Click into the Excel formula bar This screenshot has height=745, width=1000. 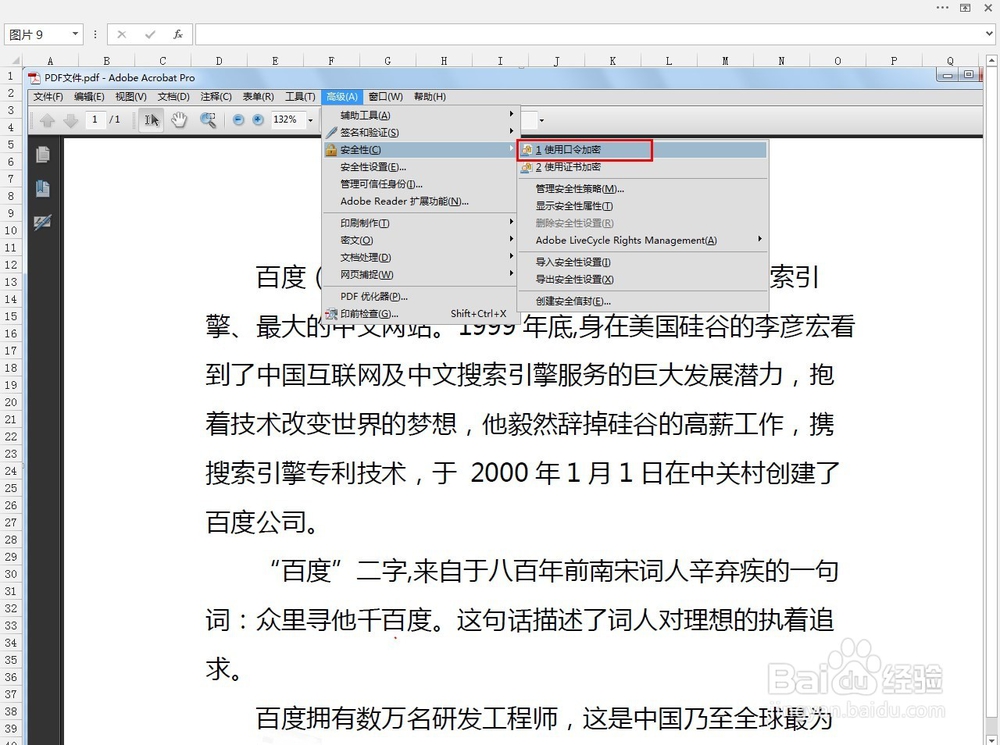pyautogui.click(x=589, y=34)
